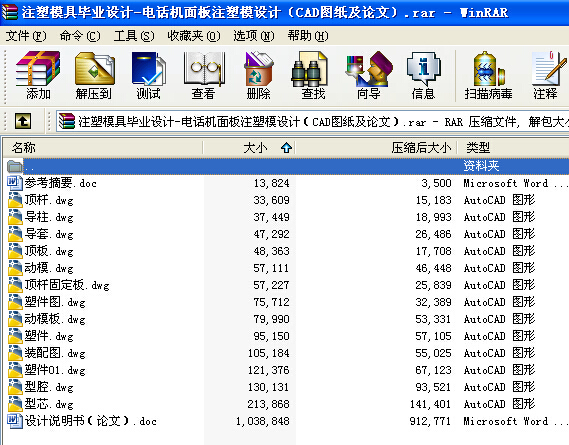Open the 帮助(H) menu
The image size is (569, 445).
click(308, 36)
